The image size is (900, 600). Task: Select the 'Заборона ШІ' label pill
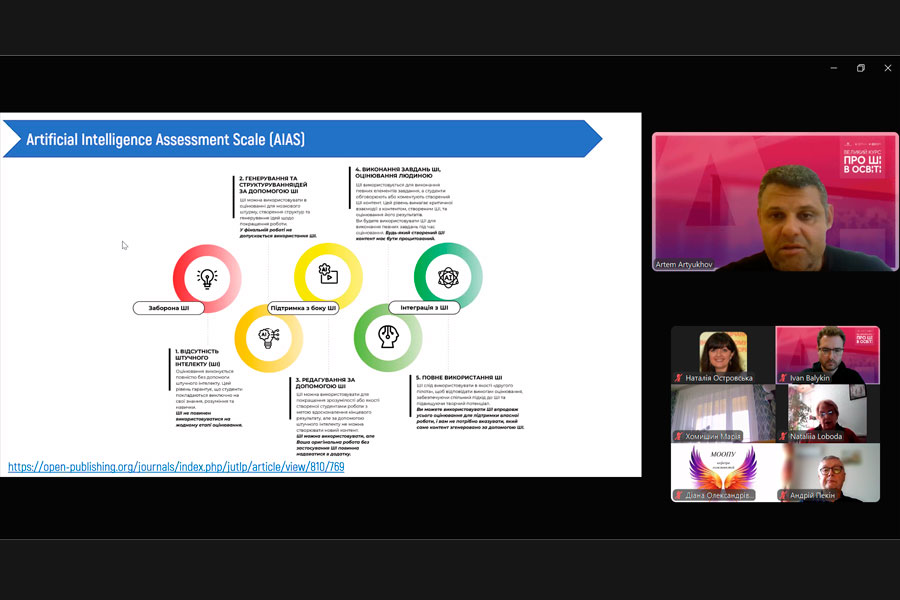tap(169, 308)
